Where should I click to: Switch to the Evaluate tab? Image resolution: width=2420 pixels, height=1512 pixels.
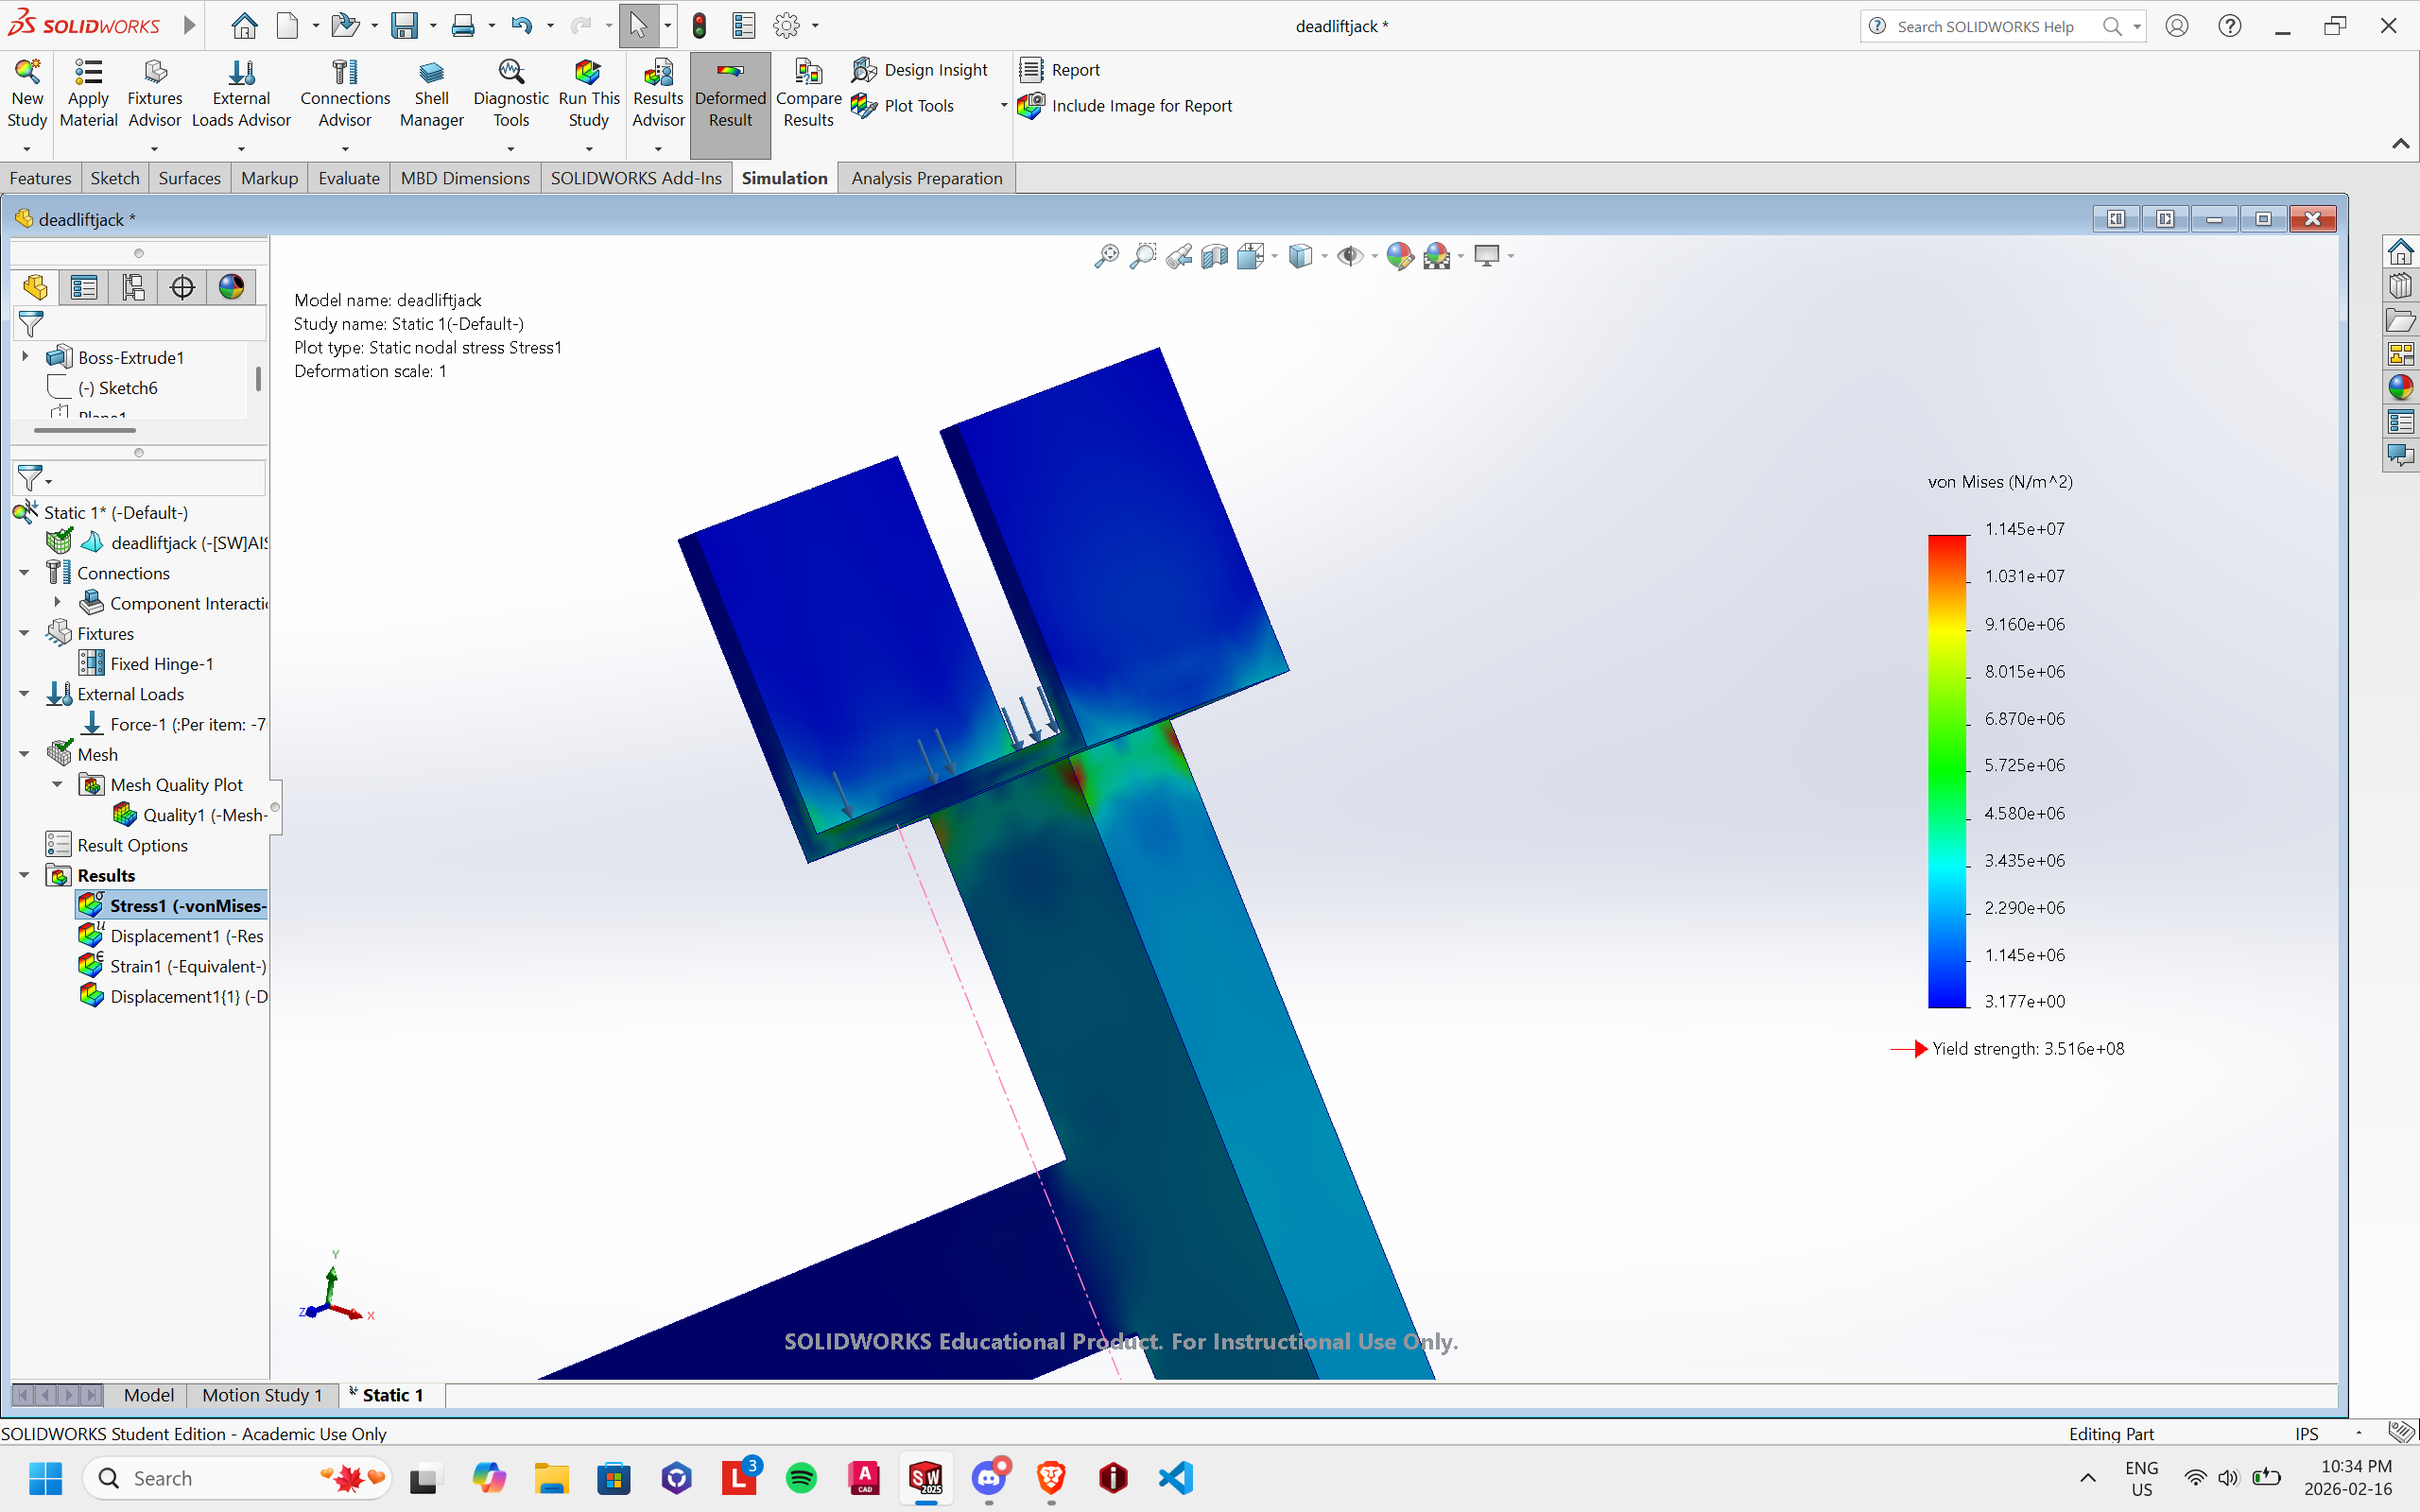pos(349,178)
